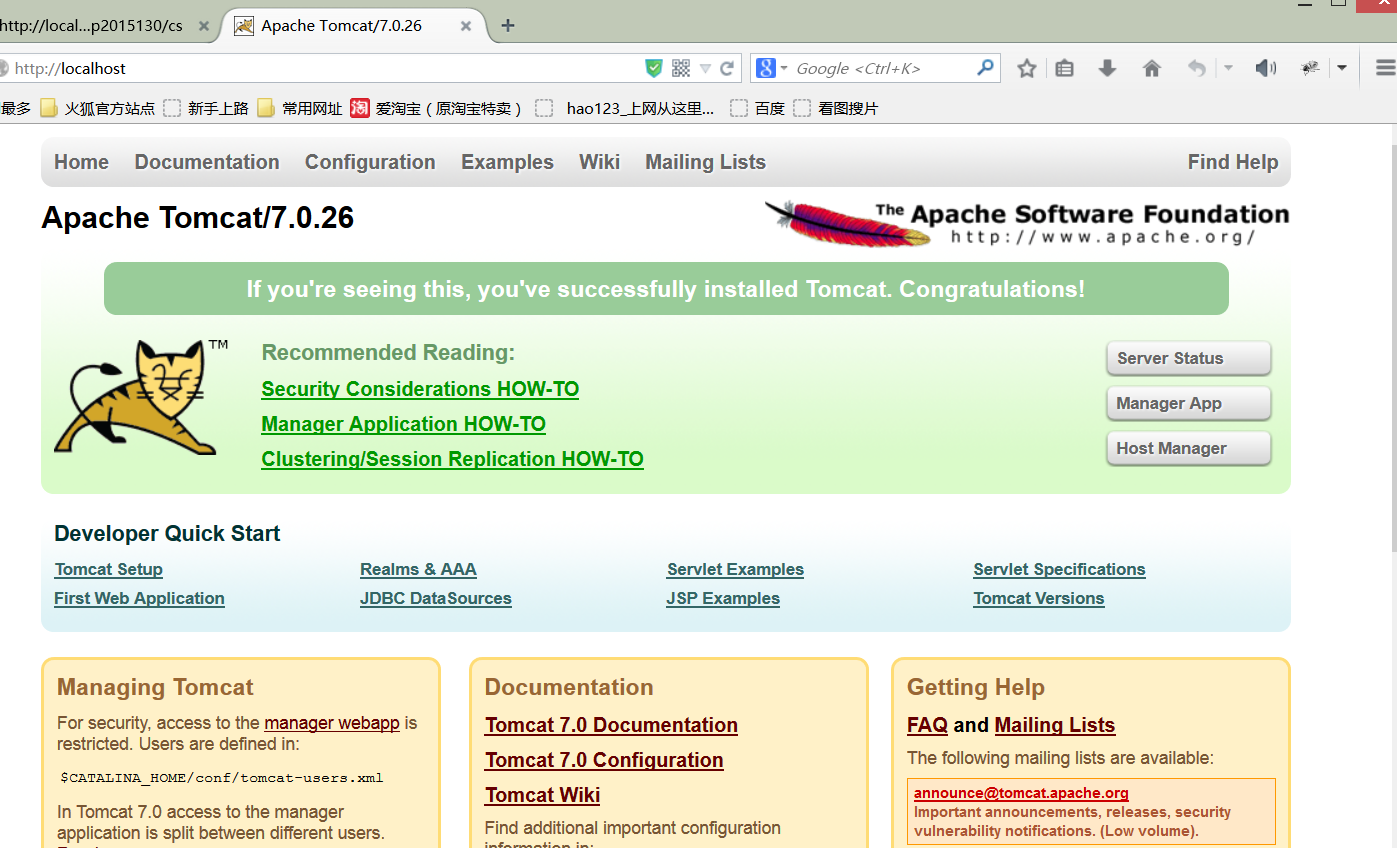Open the 常用网址 bookmark folder
Viewport: 1397px width, 848px height.
[299, 108]
